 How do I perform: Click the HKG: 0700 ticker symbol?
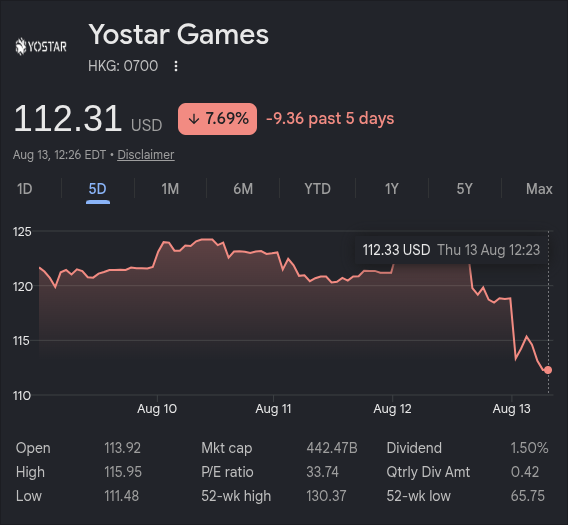click(123, 66)
